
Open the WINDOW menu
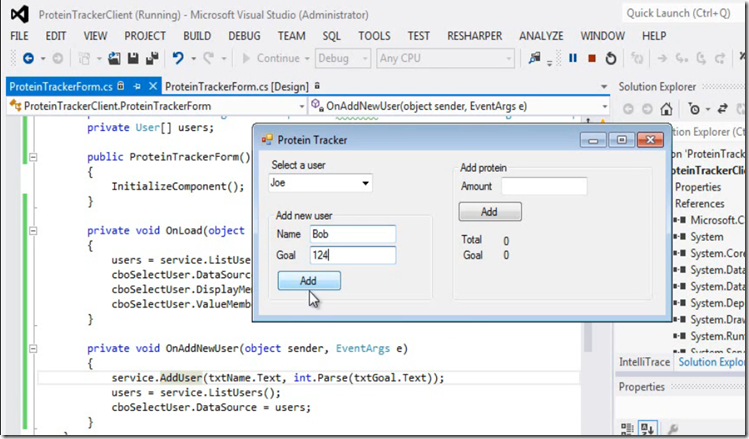coord(602,36)
